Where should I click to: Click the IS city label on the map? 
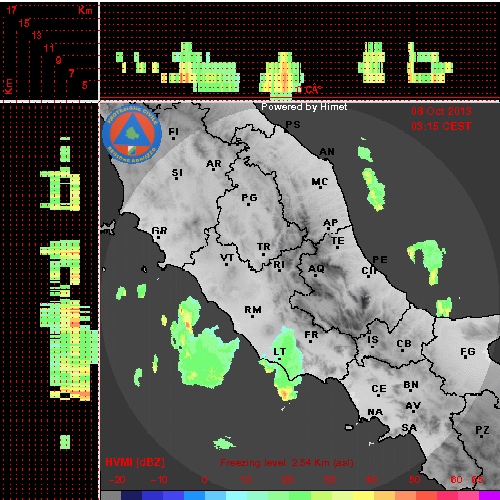point(373,340)
